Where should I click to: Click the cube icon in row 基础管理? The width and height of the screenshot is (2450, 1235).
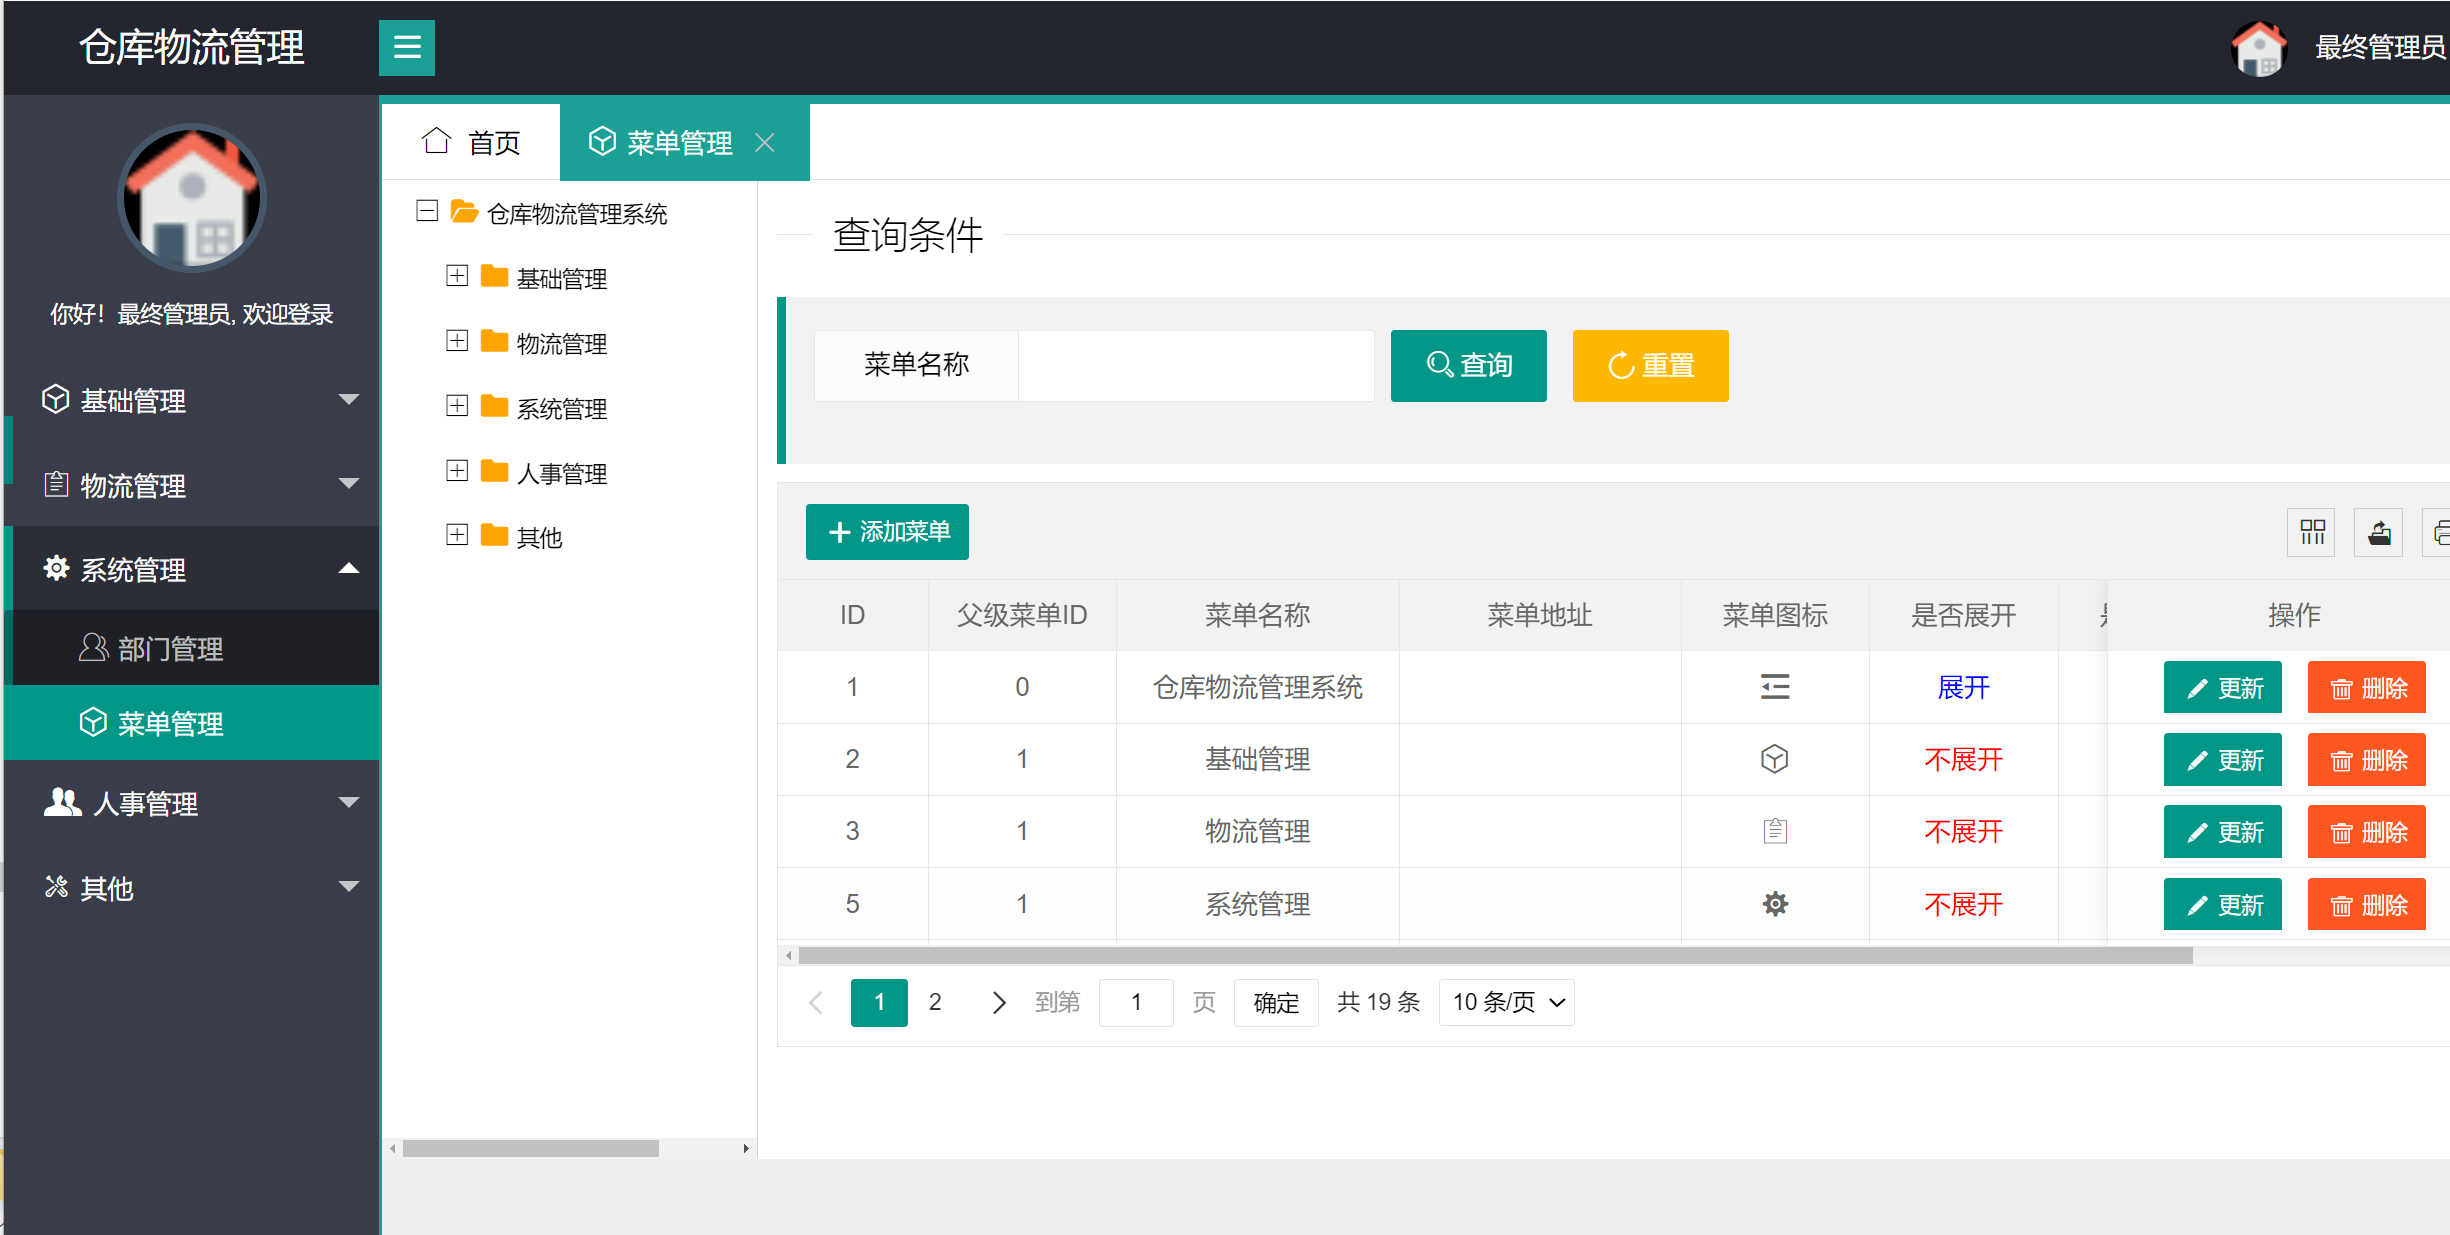tap(1775, 759)
